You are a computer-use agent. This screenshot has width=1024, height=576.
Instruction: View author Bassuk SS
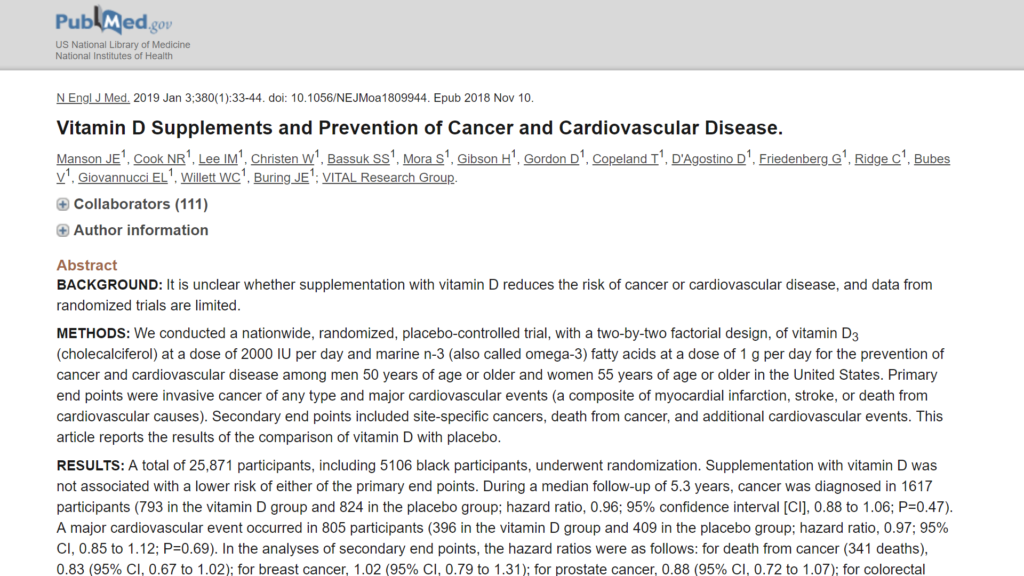click(x=359, y=160)
